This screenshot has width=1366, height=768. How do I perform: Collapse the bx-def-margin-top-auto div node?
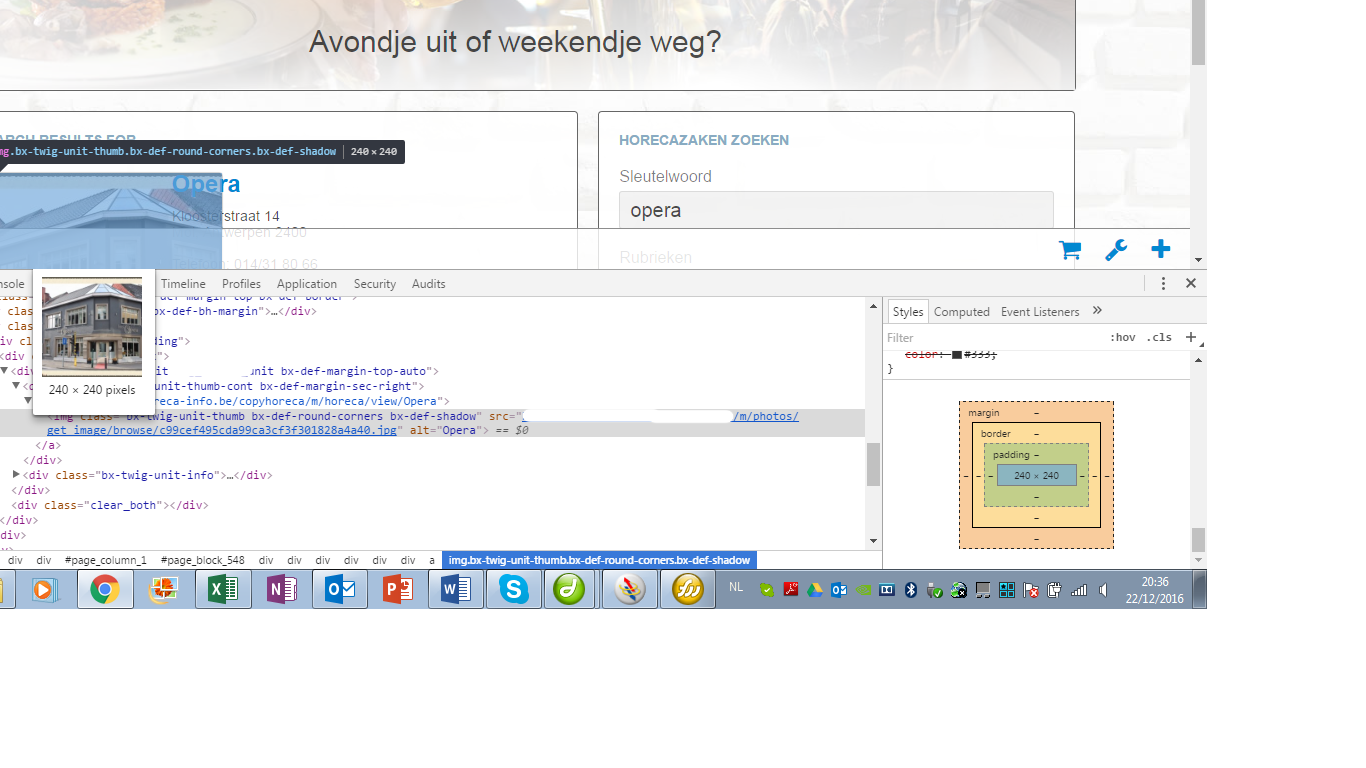point(6,371)
